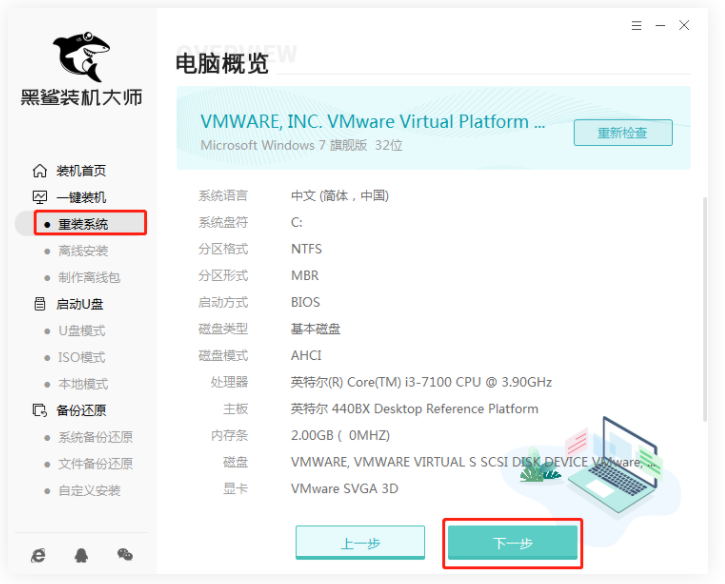The width and height of the screenshot is (725, 584).
Task: Click the shark logo of 黑鲨装机大师
Action: 81,55
